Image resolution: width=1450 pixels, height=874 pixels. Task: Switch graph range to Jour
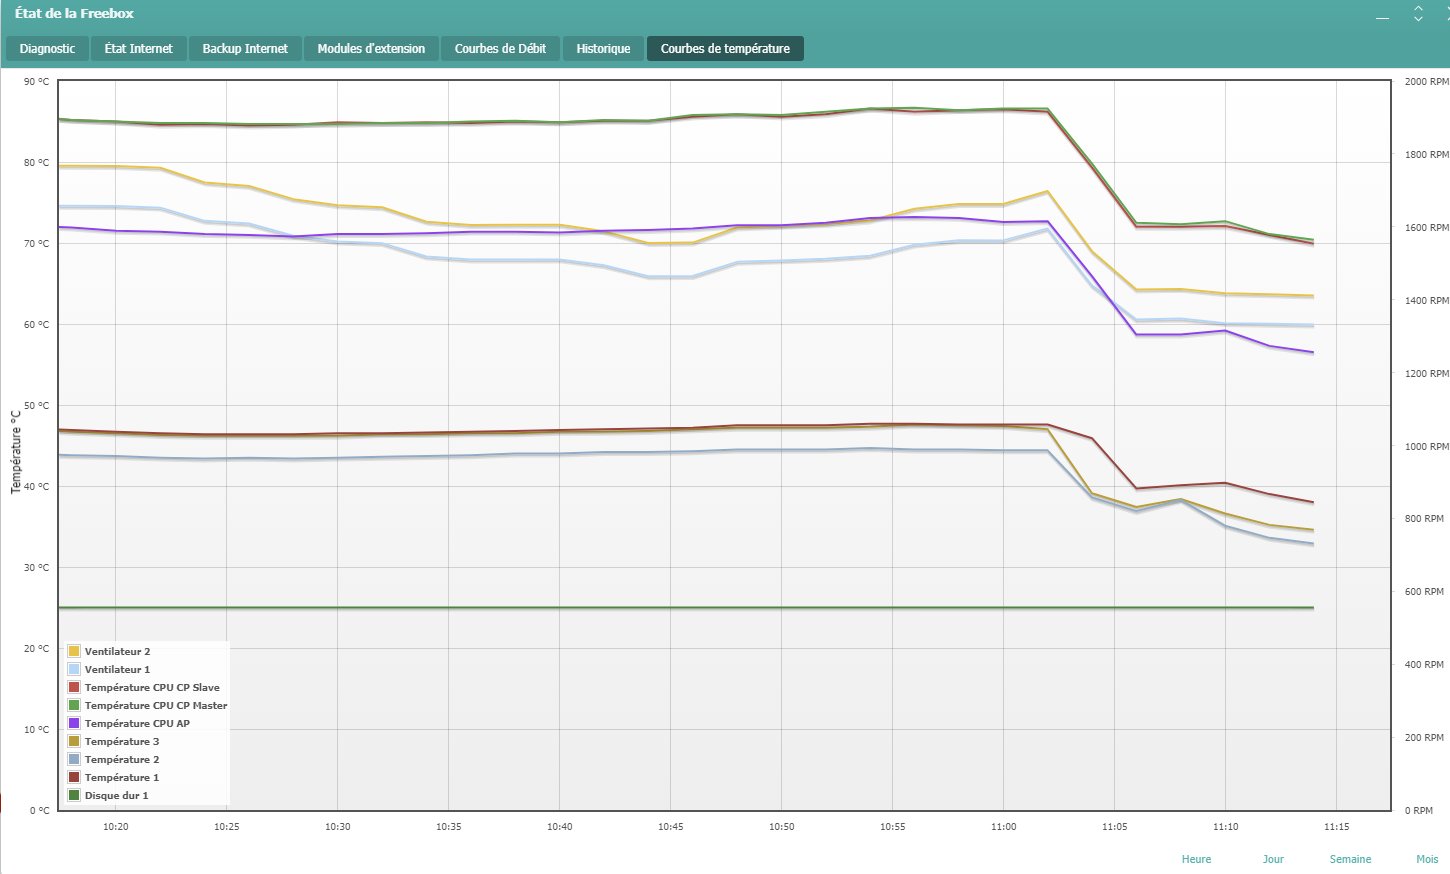(1273, 859)
